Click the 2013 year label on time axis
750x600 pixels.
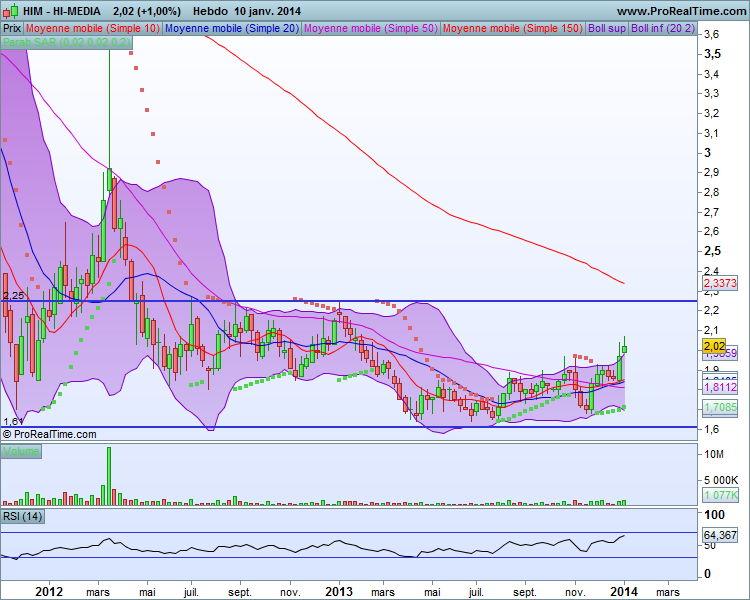339,592
